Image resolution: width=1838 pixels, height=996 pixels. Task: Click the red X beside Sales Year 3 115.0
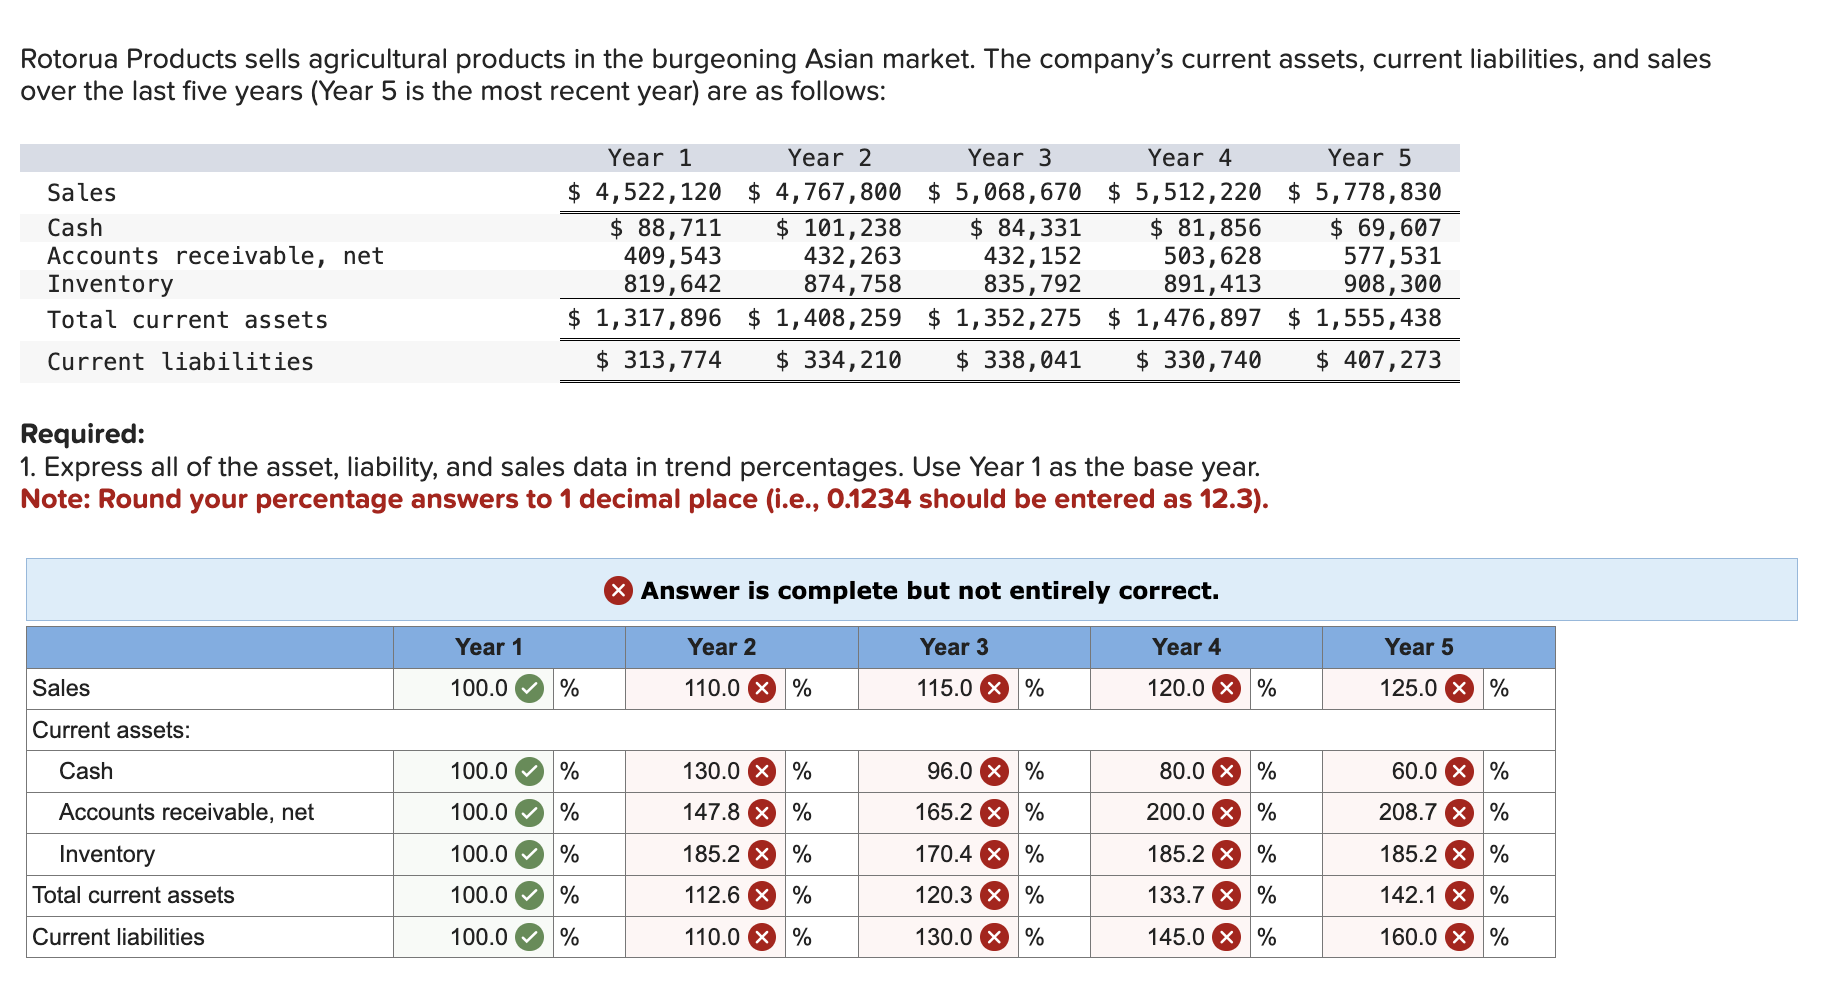tap(994, 689)
